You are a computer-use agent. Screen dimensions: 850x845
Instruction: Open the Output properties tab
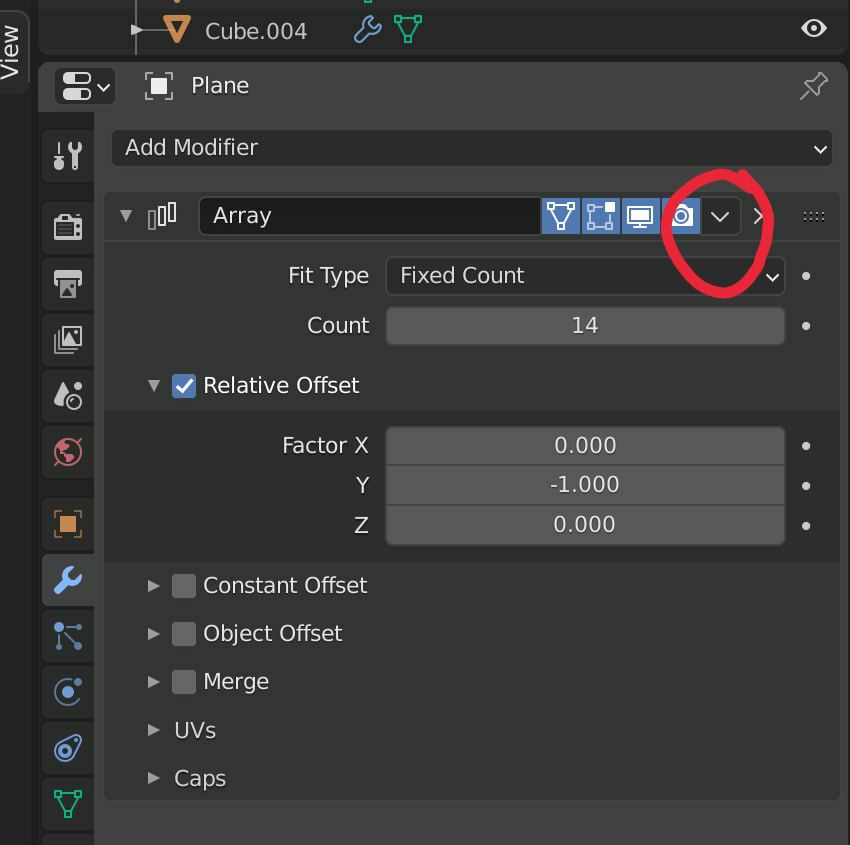(68, 283)
